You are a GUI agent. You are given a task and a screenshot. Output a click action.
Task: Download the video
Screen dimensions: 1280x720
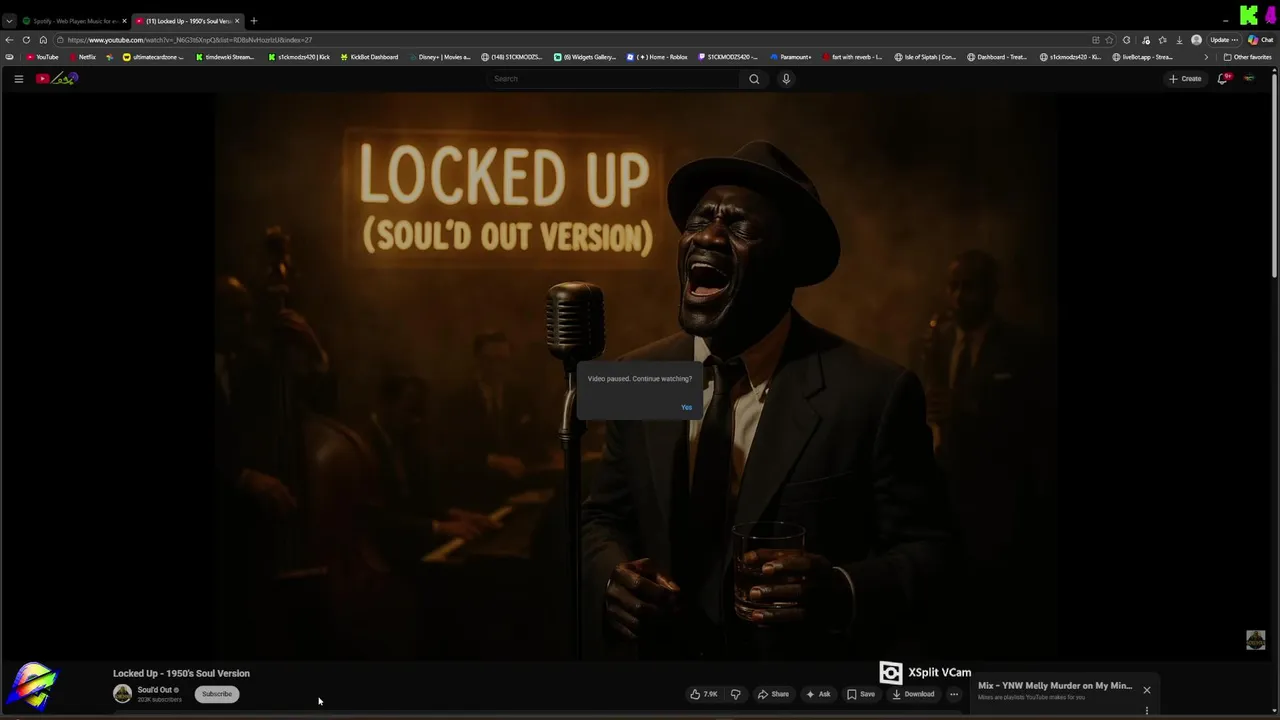click(913, 694)
